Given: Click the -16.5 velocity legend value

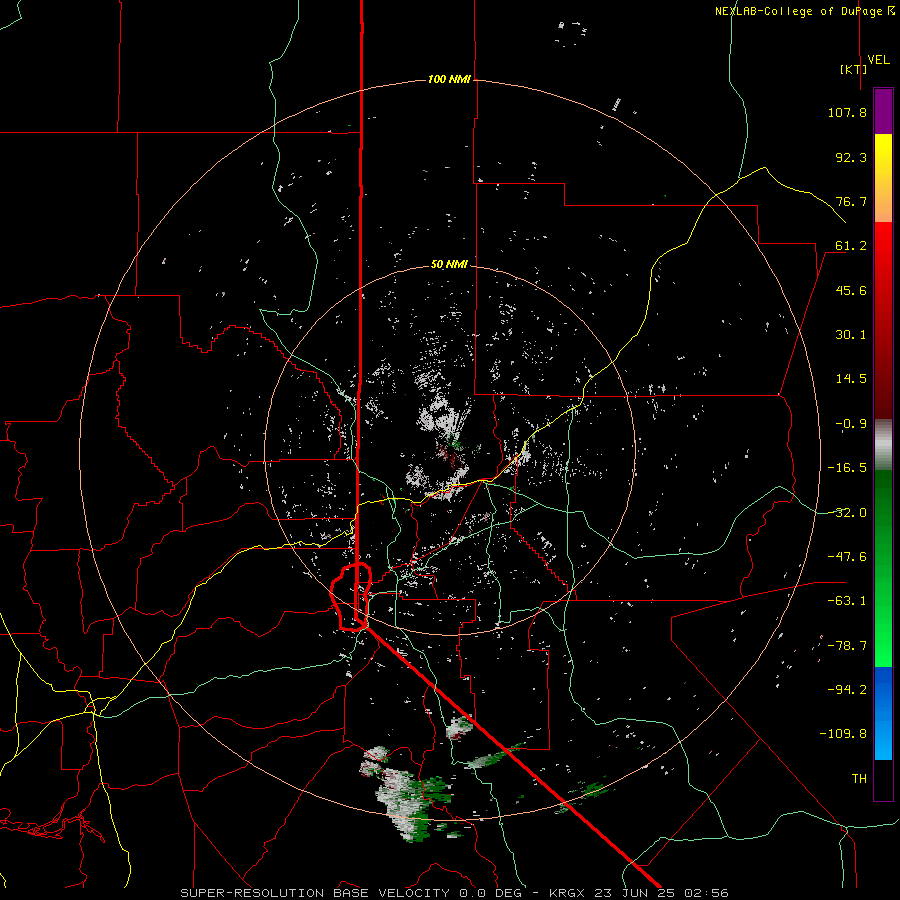Looking at the screenshot, I should pos(847,468).
